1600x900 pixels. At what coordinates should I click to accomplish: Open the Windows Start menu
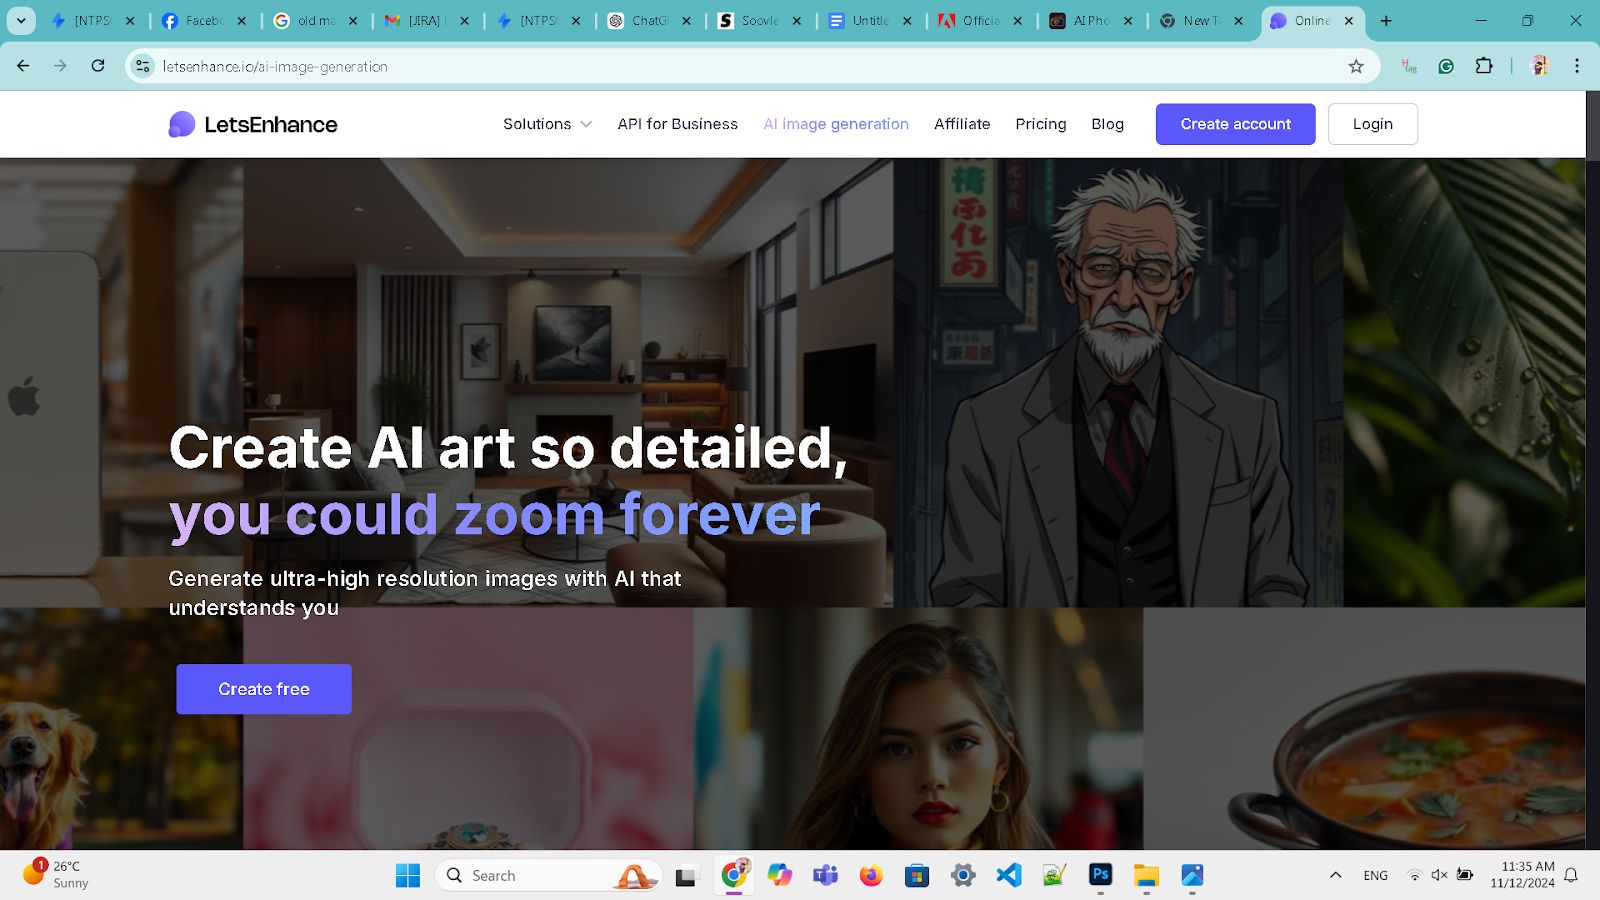(x=408, y=876)
